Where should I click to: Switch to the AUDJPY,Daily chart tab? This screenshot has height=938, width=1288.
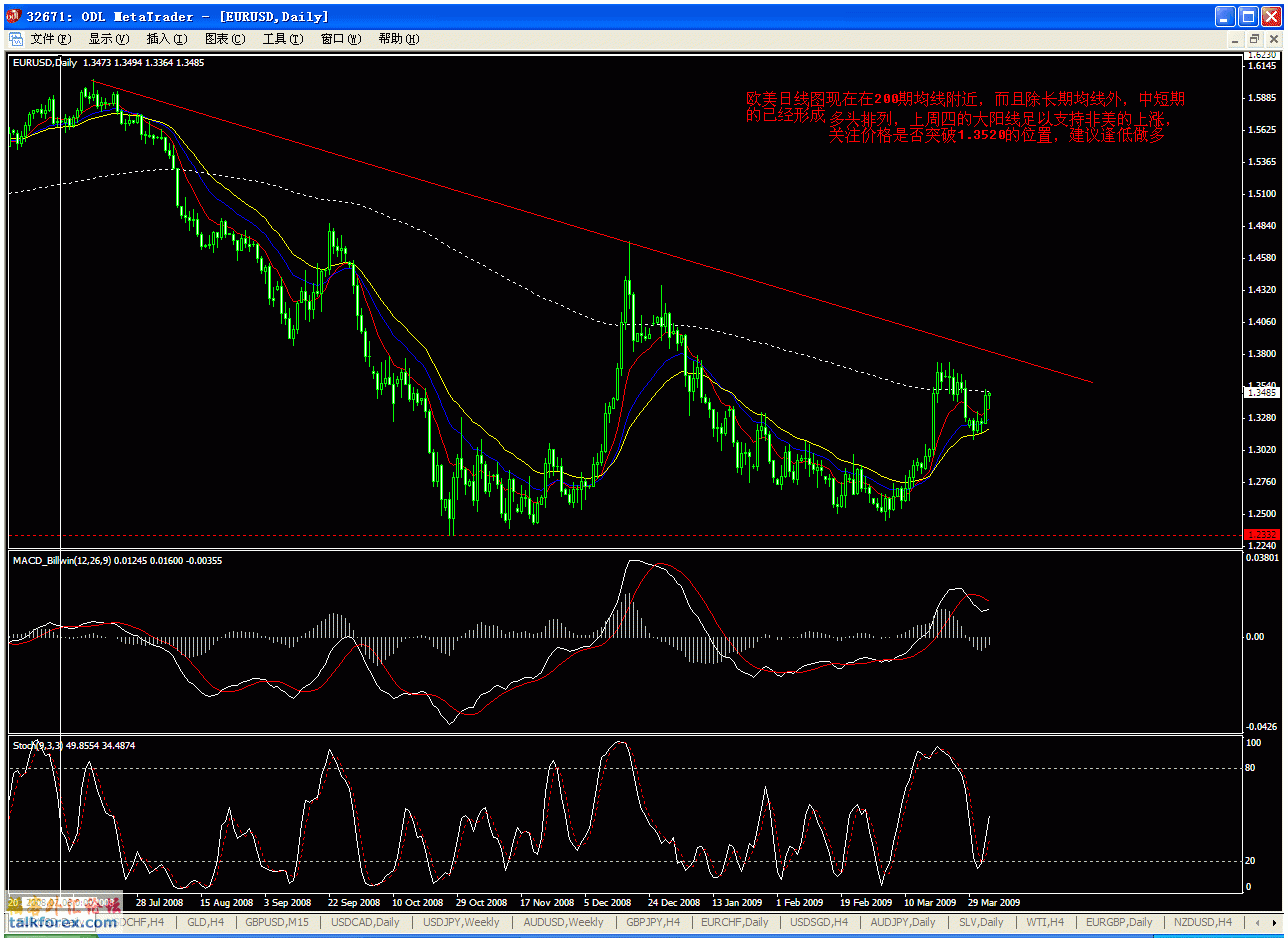click(x=903, y=922)
